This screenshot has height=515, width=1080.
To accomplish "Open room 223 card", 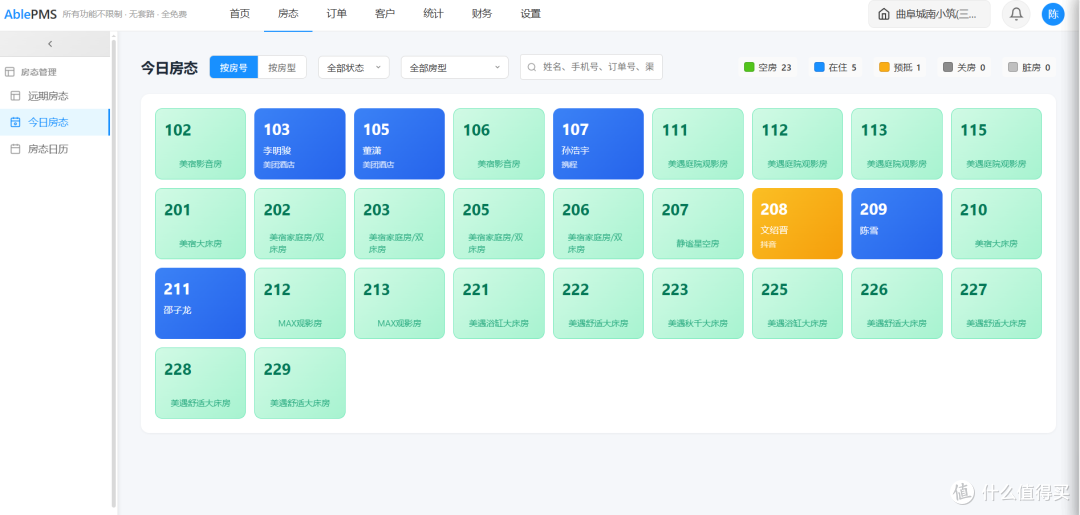I will [698, 304].
